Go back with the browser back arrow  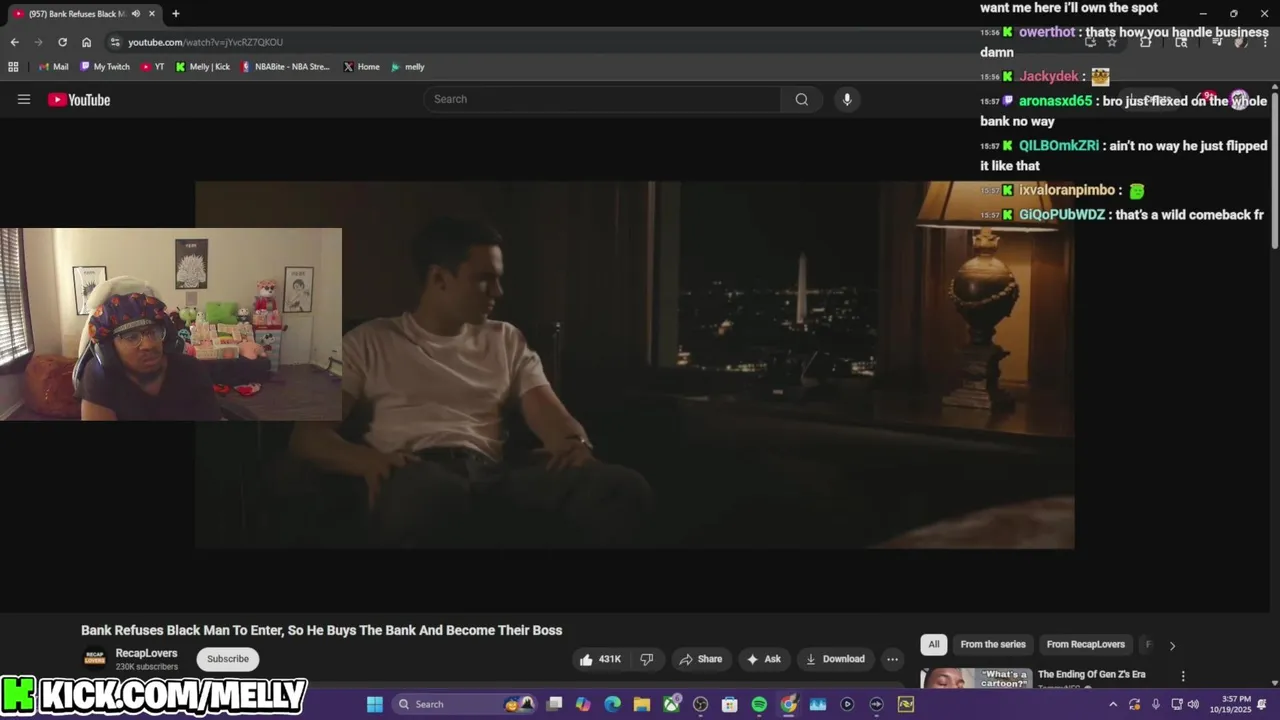pyautogui.click(x=14, y=42)
